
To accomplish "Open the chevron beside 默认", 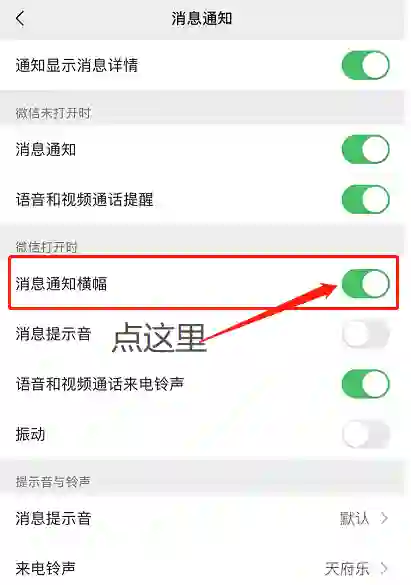I will 384,518.
